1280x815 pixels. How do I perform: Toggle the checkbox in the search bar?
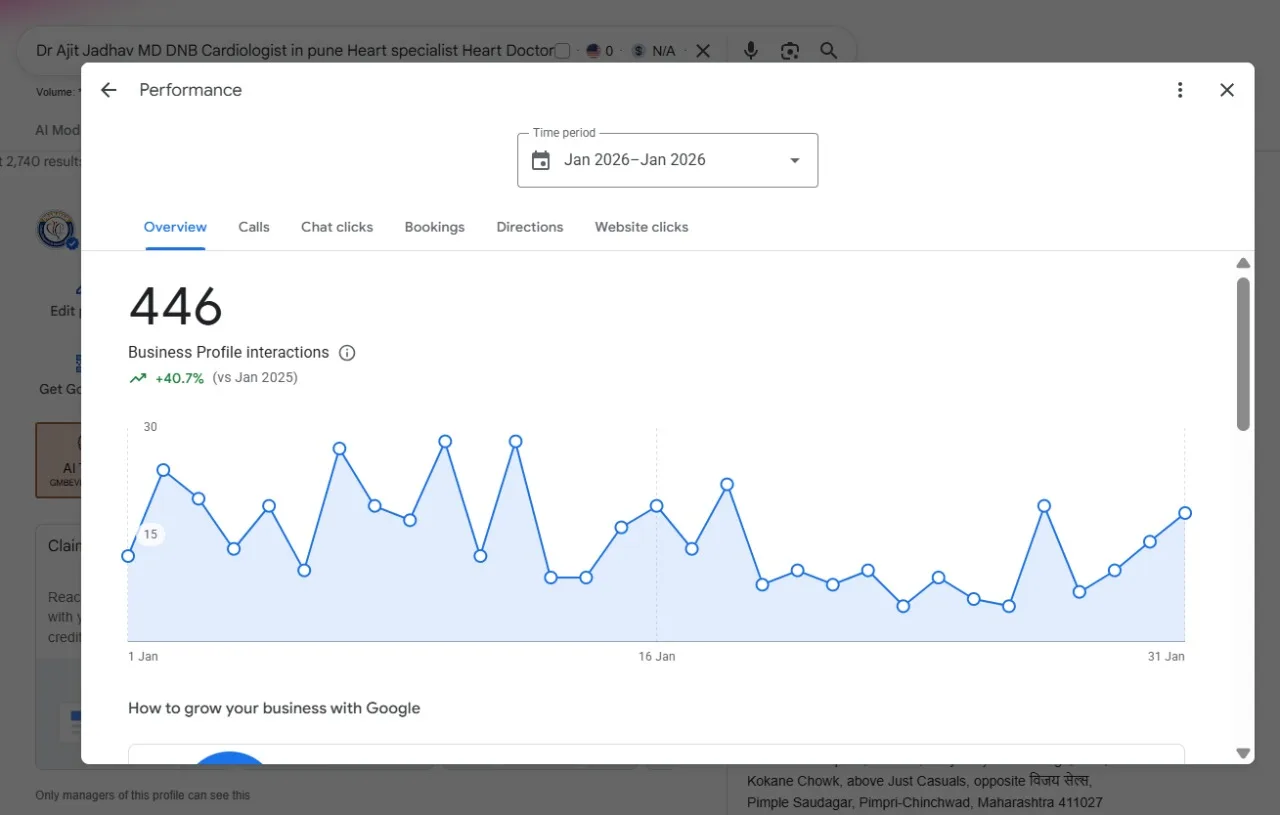pyautogui.click(x=562, y=51)
